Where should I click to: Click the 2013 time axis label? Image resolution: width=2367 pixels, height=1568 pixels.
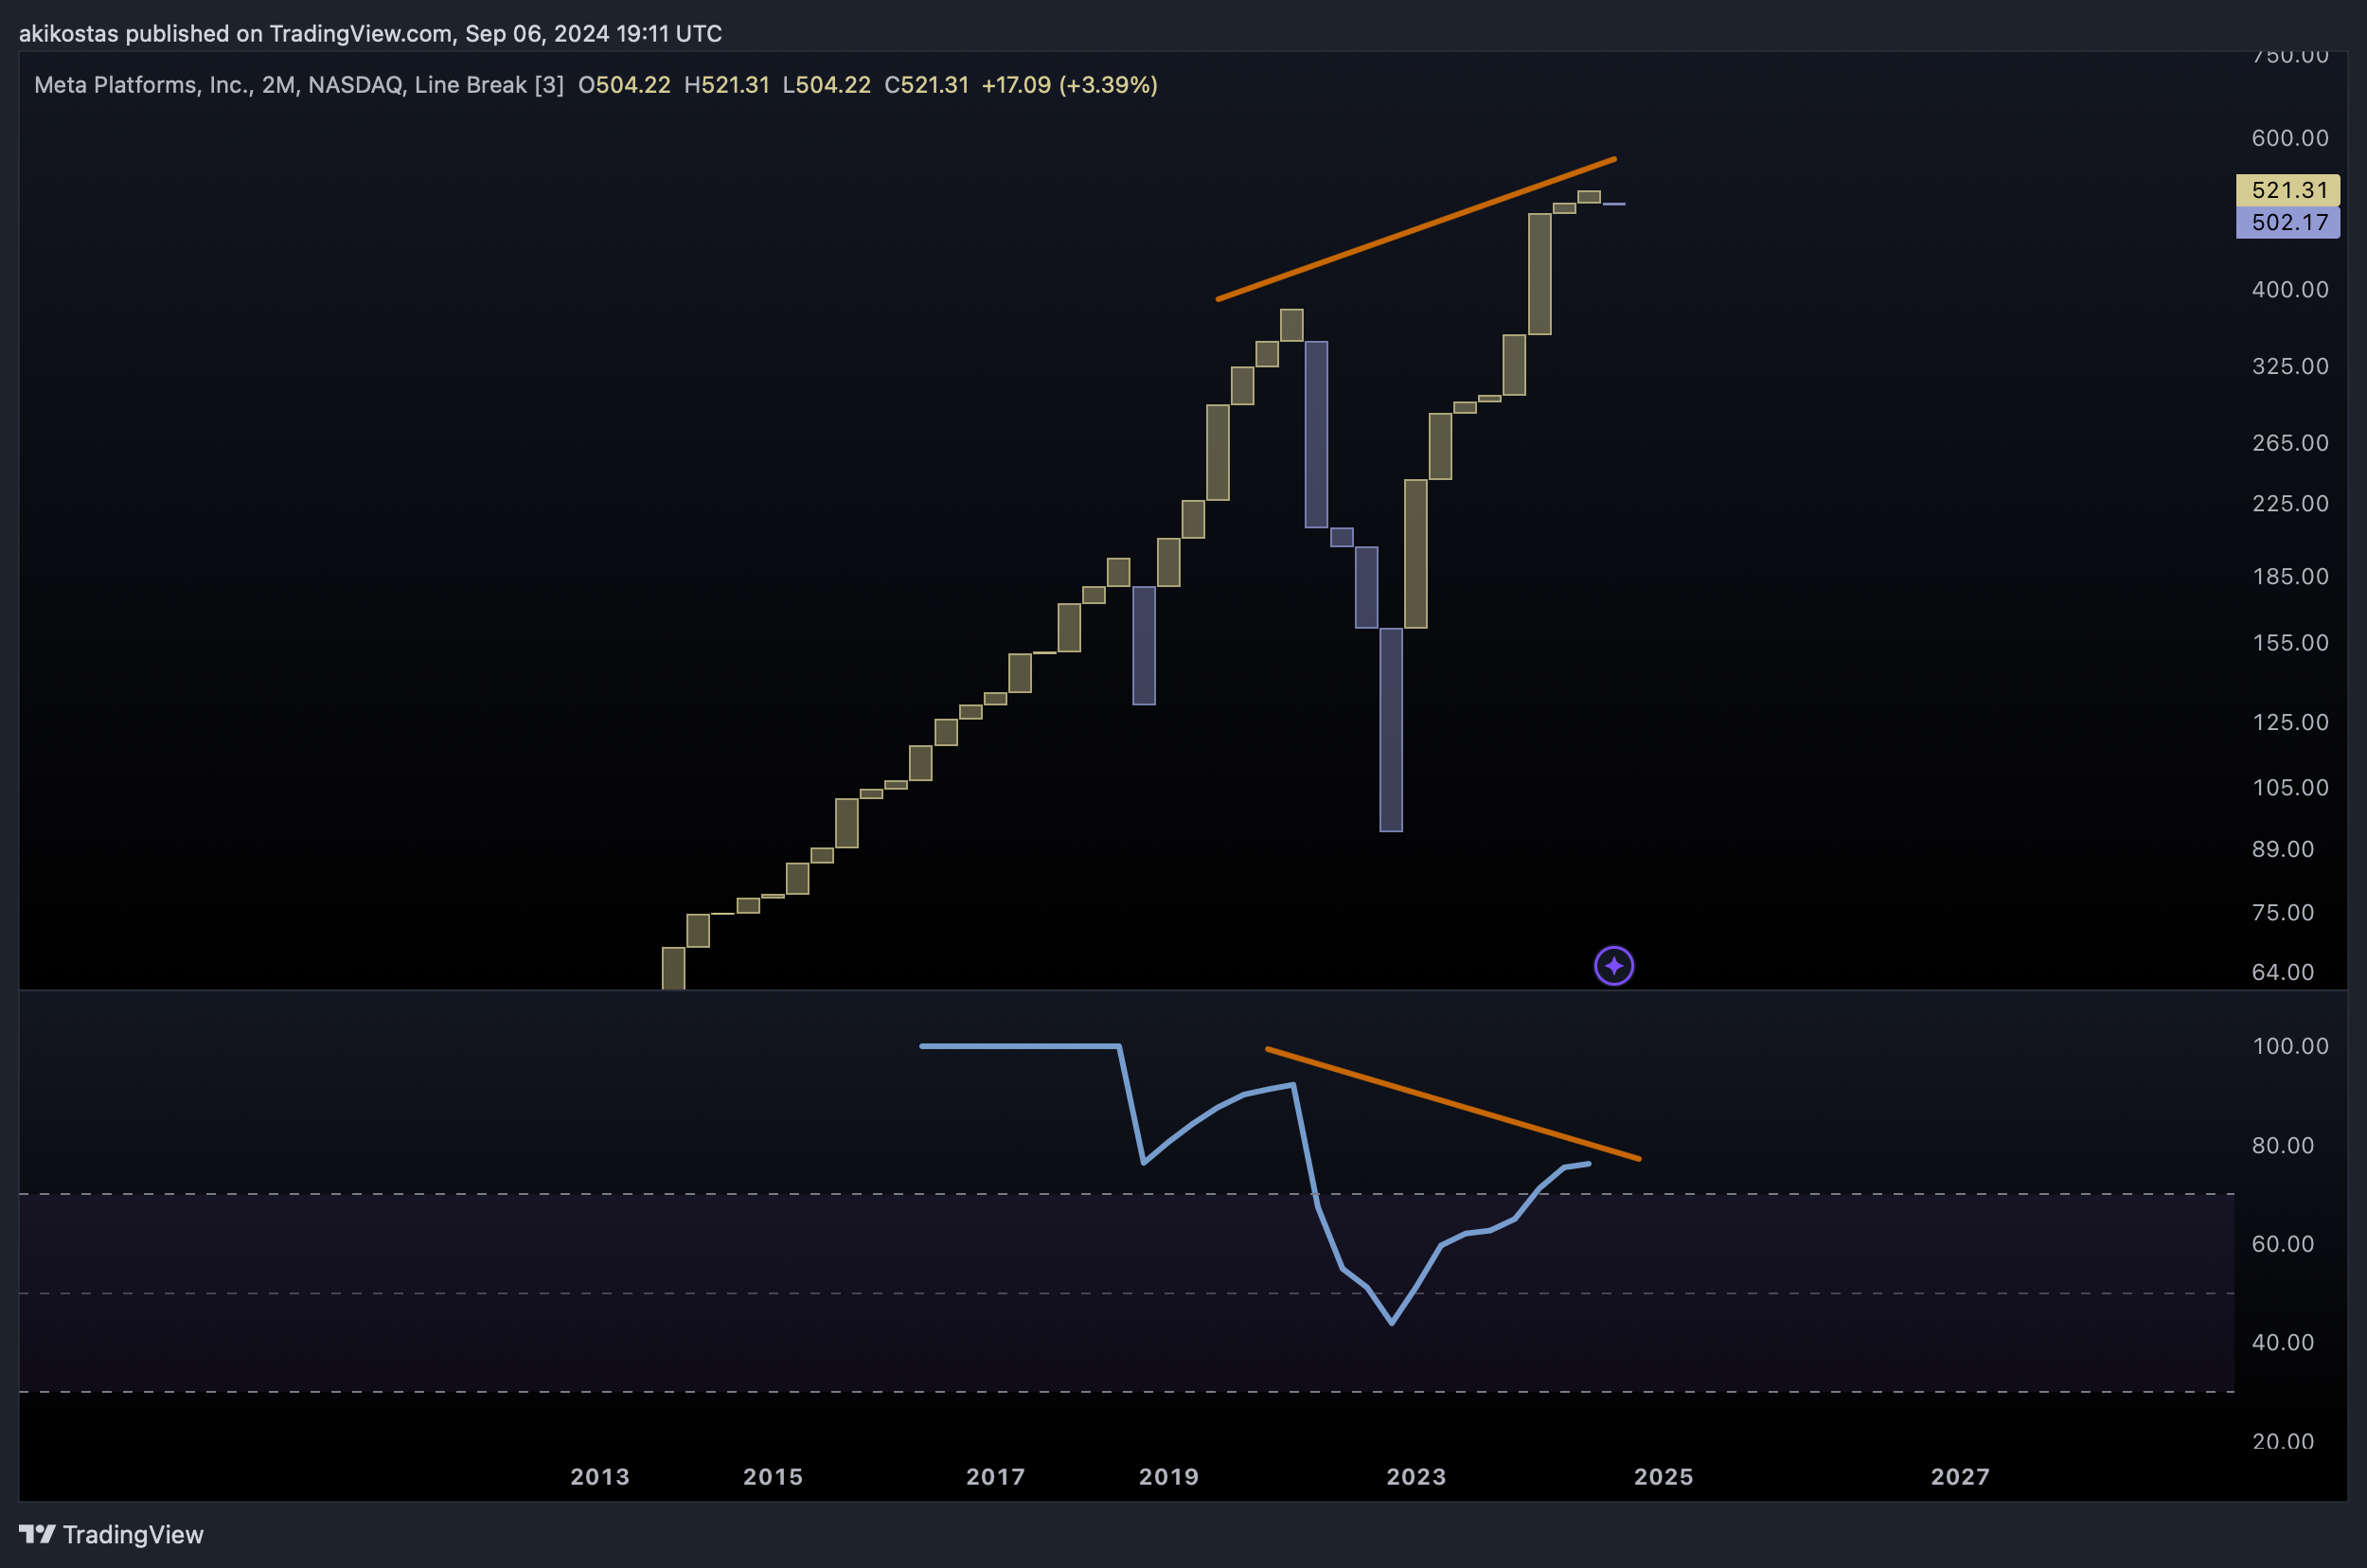600,1477
